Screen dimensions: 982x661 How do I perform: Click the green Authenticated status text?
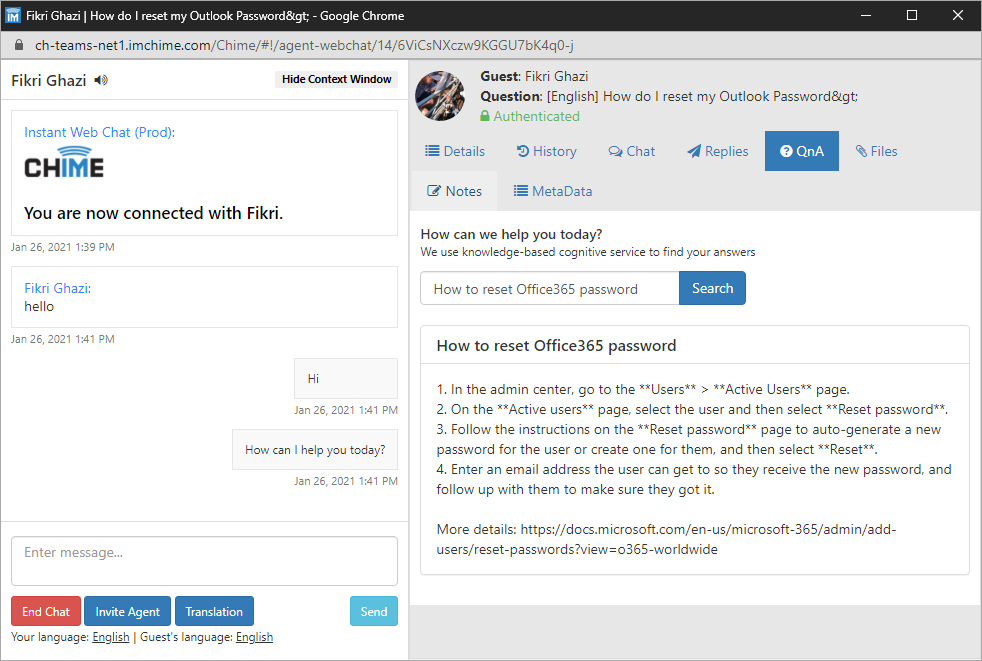(x=536, y=116)
